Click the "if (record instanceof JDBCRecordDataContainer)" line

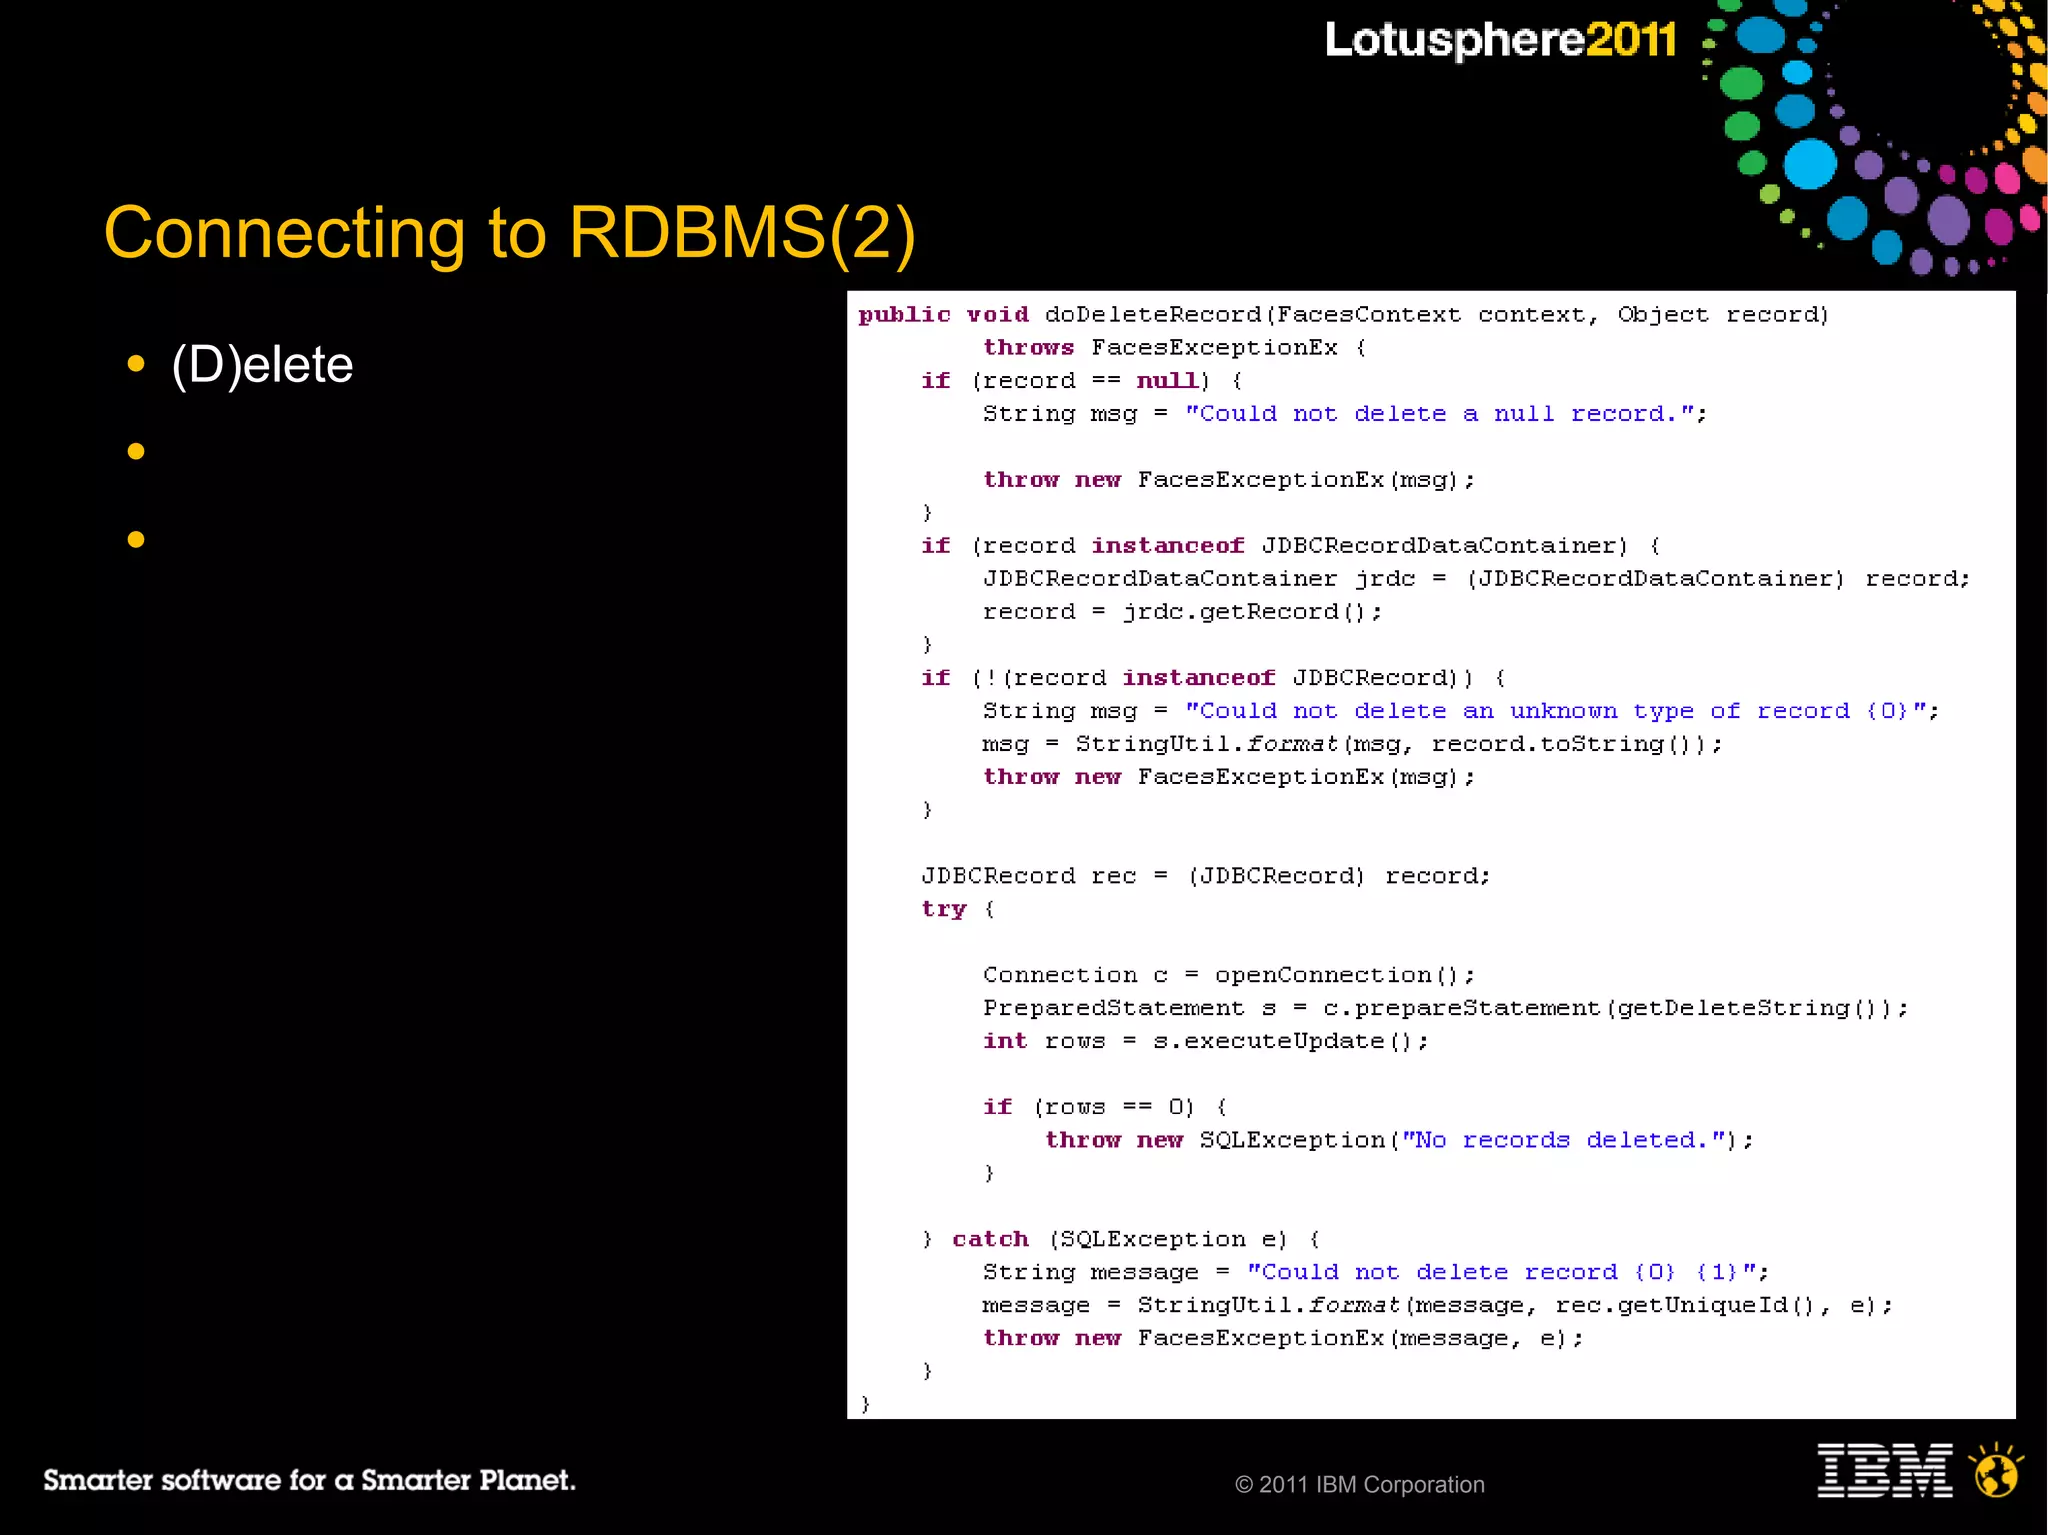[1291, 546]
